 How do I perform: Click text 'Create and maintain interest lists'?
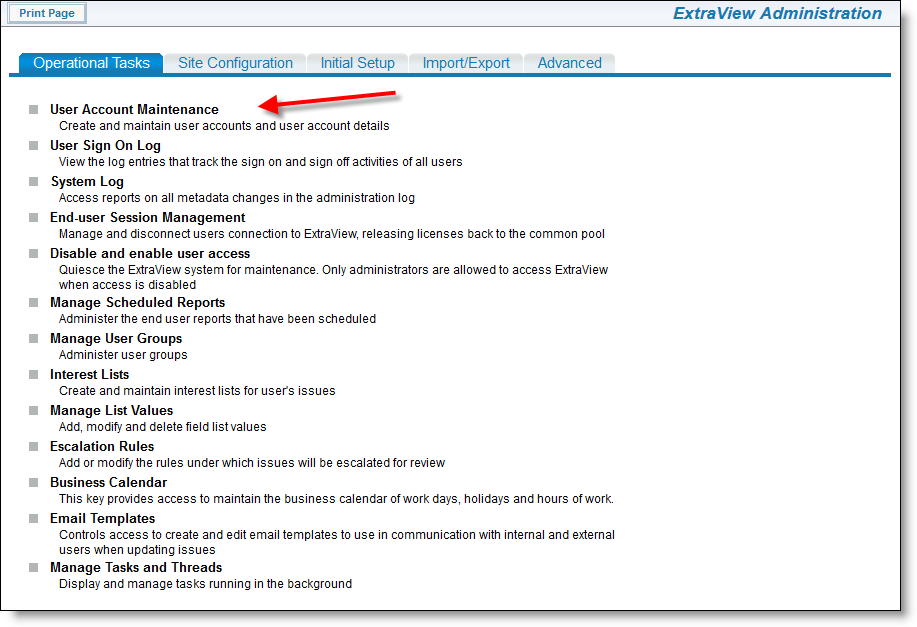[197, 391]
